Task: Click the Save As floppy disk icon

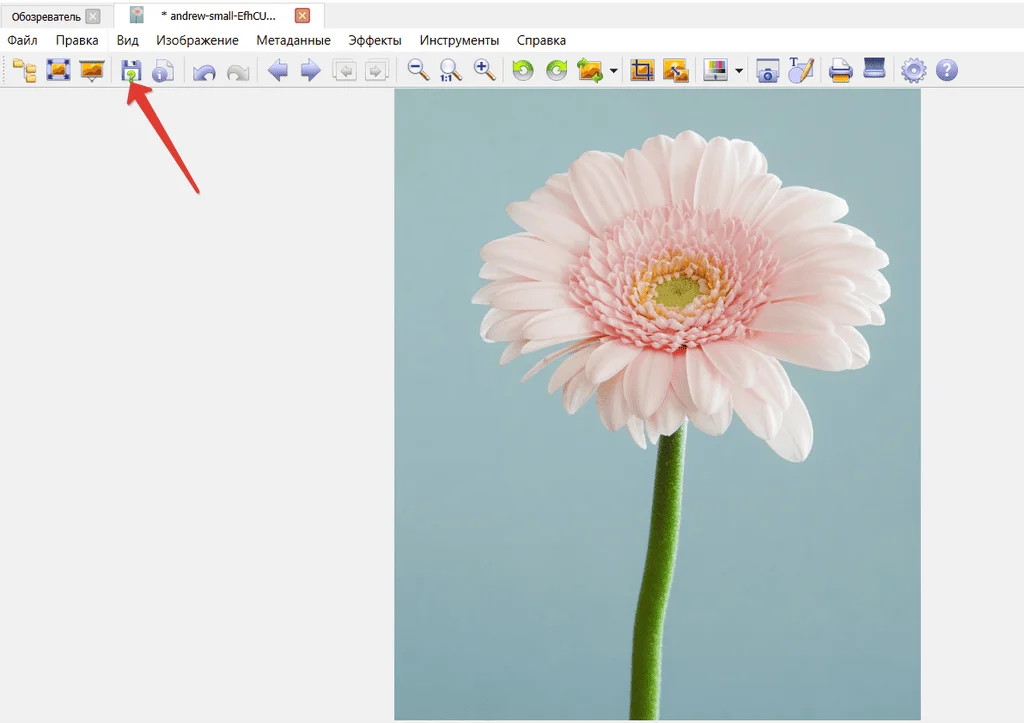Action: point(131,71)
